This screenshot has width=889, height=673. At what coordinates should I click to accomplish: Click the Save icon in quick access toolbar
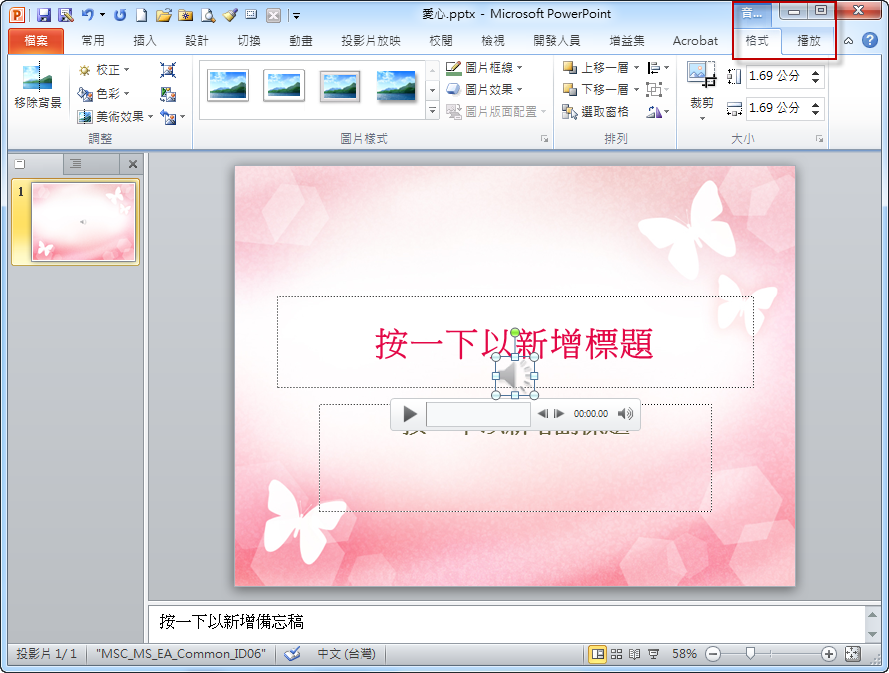coord(44,15)
